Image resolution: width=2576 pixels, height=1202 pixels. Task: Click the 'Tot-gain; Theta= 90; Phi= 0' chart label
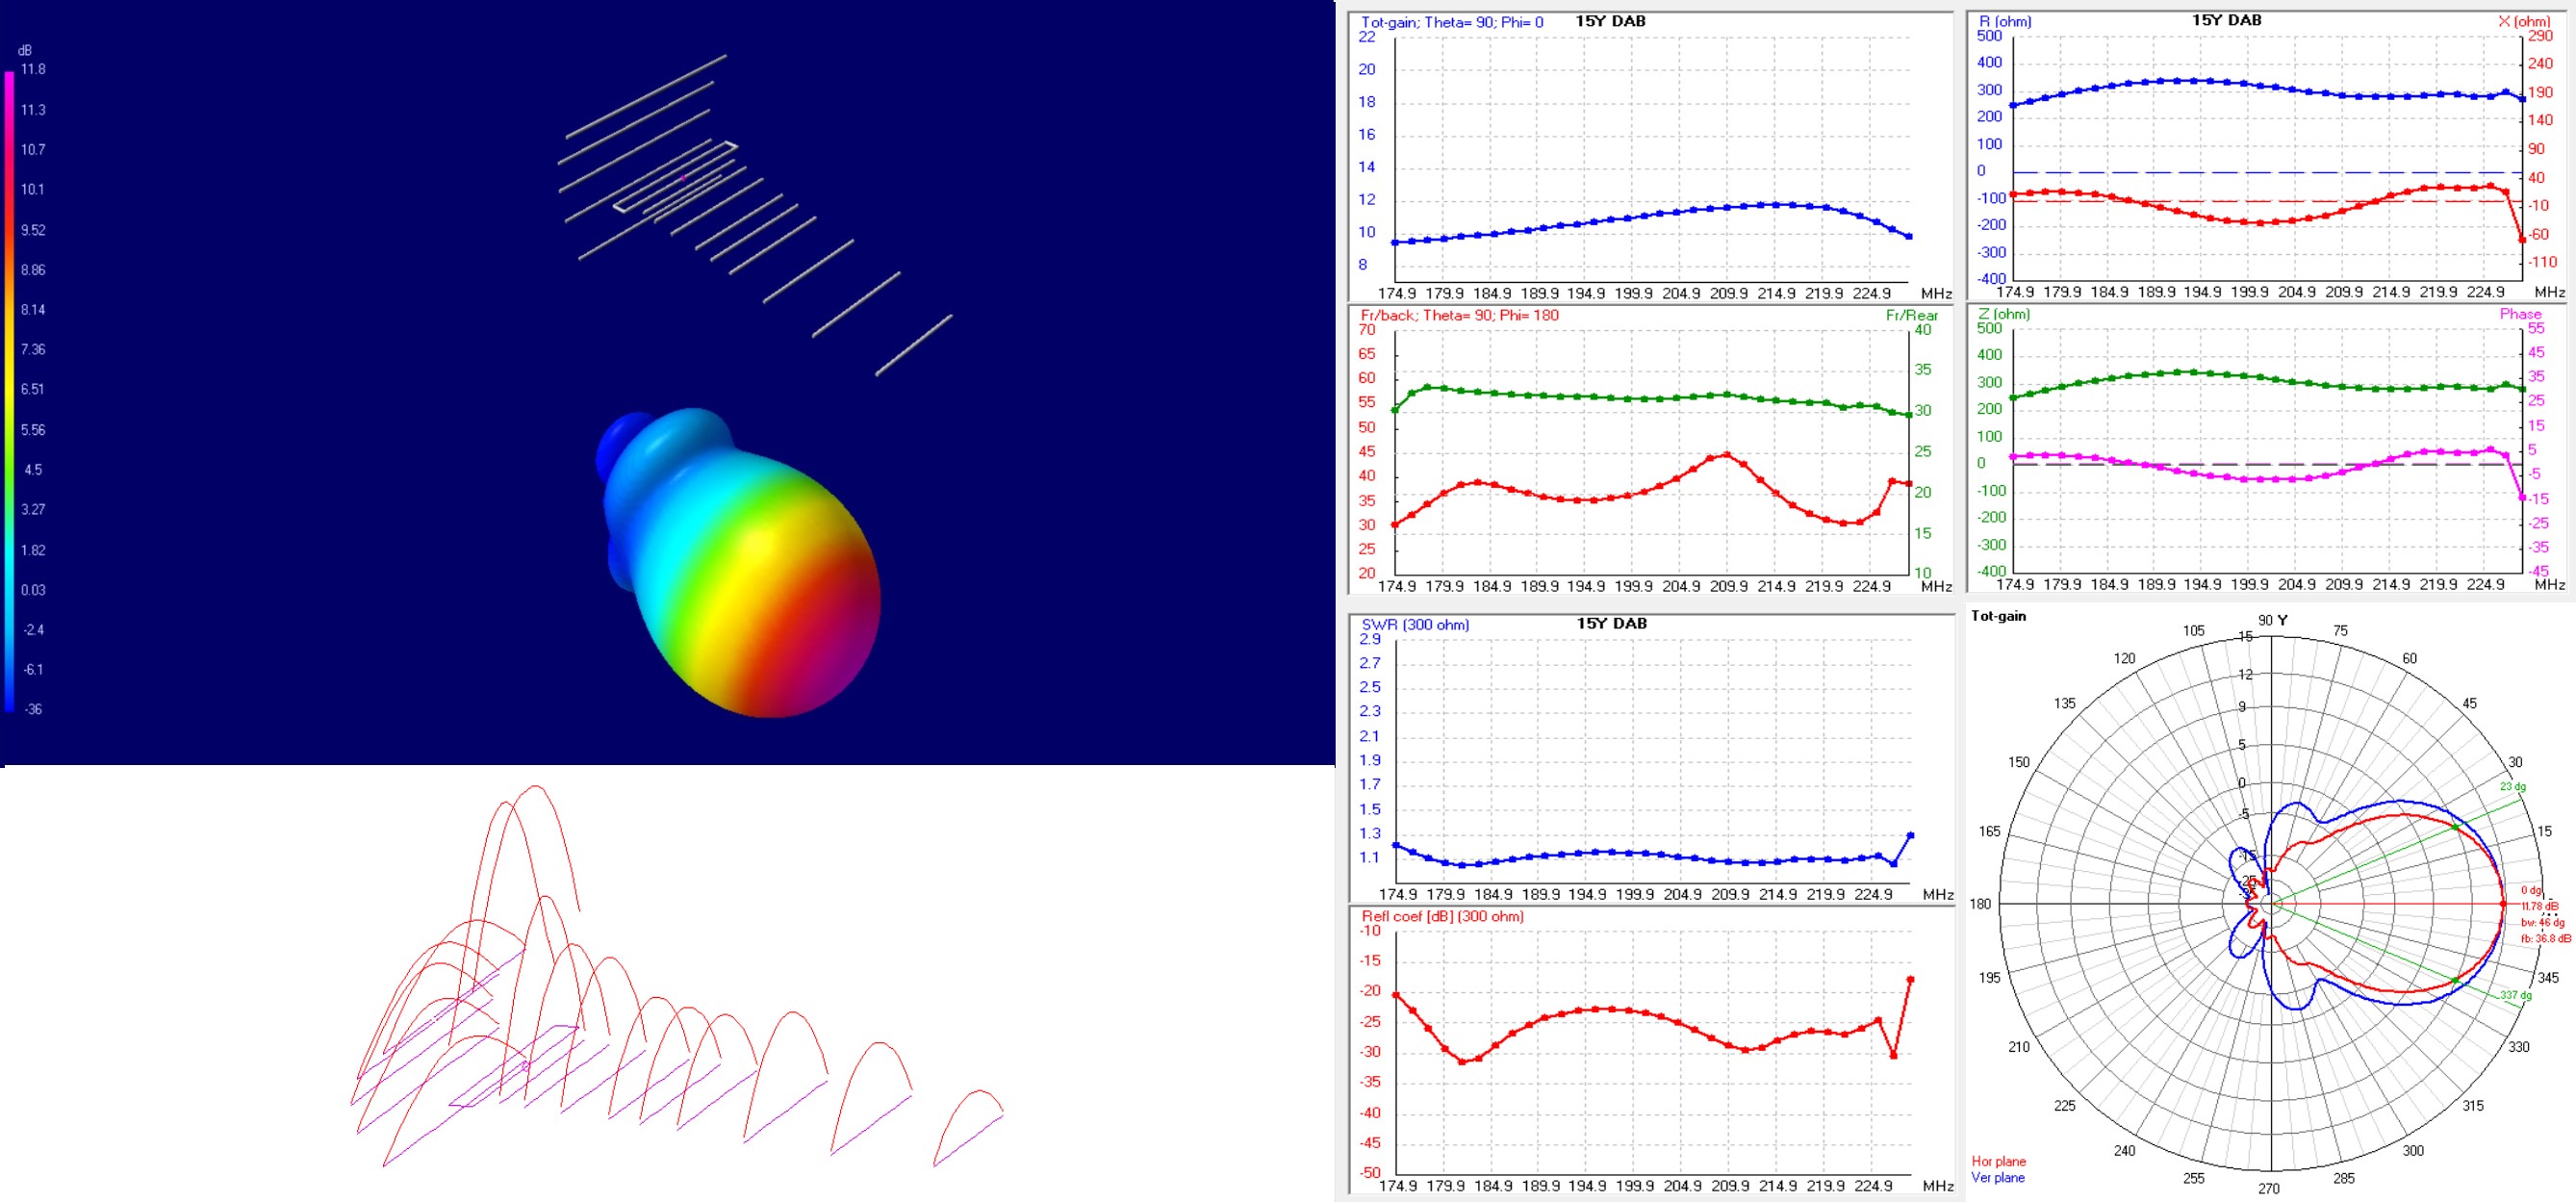click(1452, 22)
